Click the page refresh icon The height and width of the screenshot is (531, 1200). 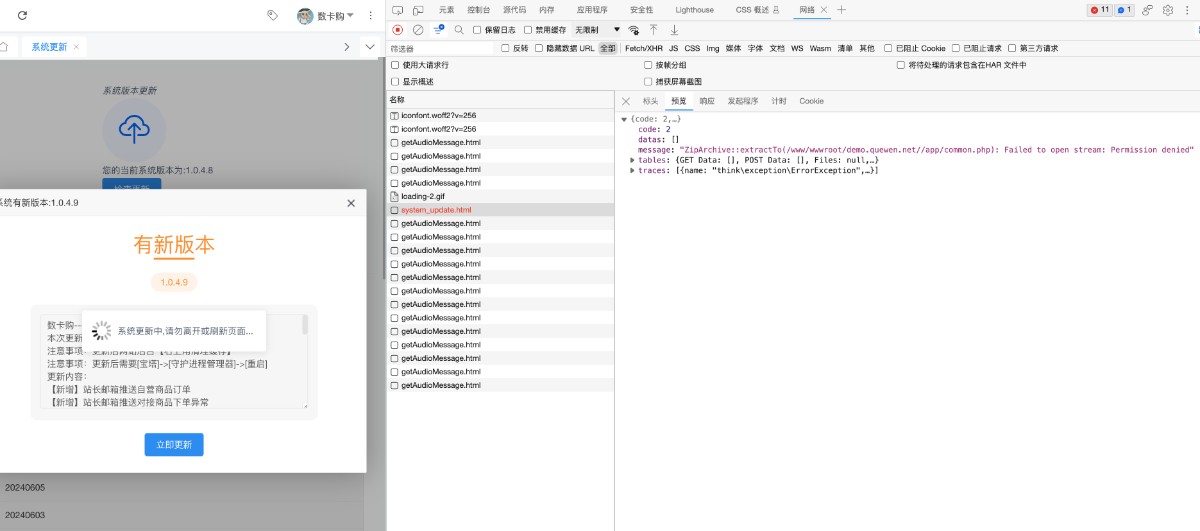[23, 16]
